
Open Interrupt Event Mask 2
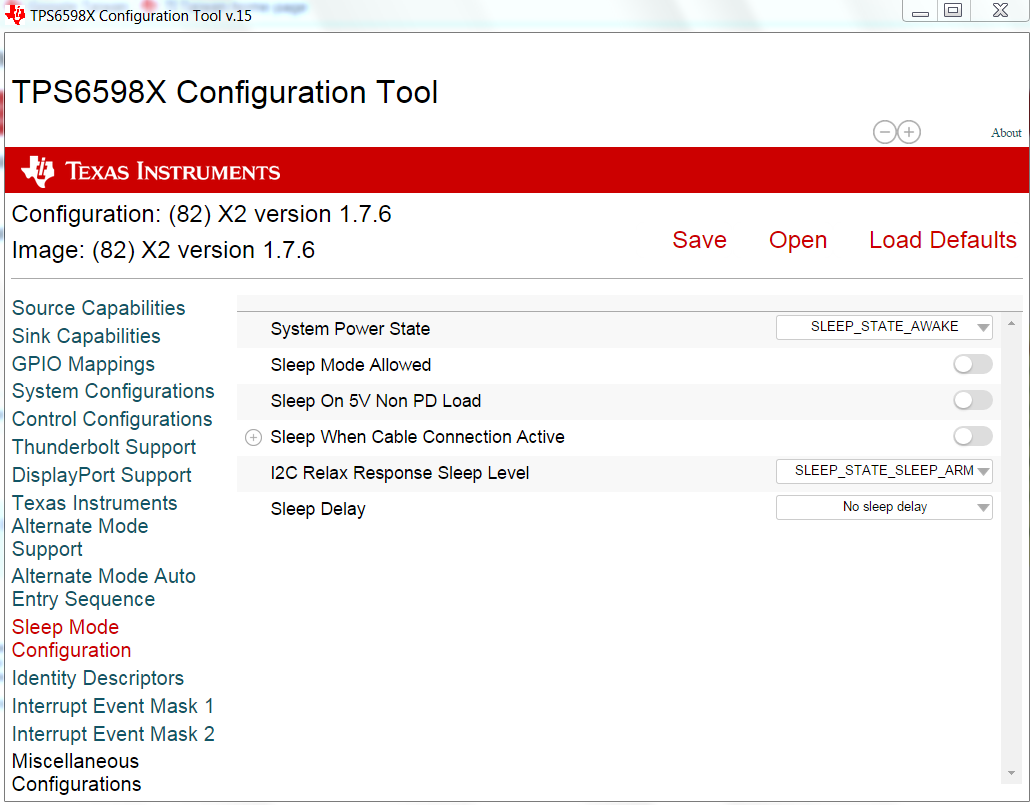pyautogui.click(x=113, y=734)
